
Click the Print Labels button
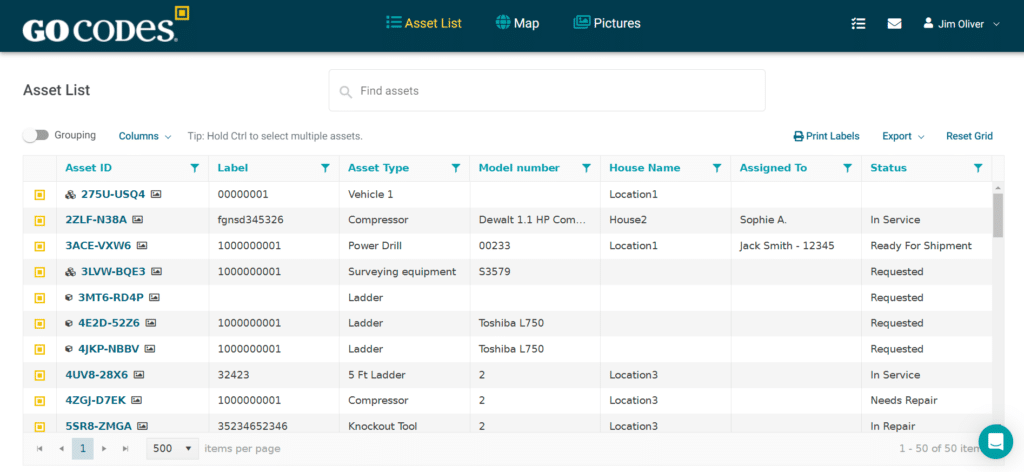click(826, 136)
